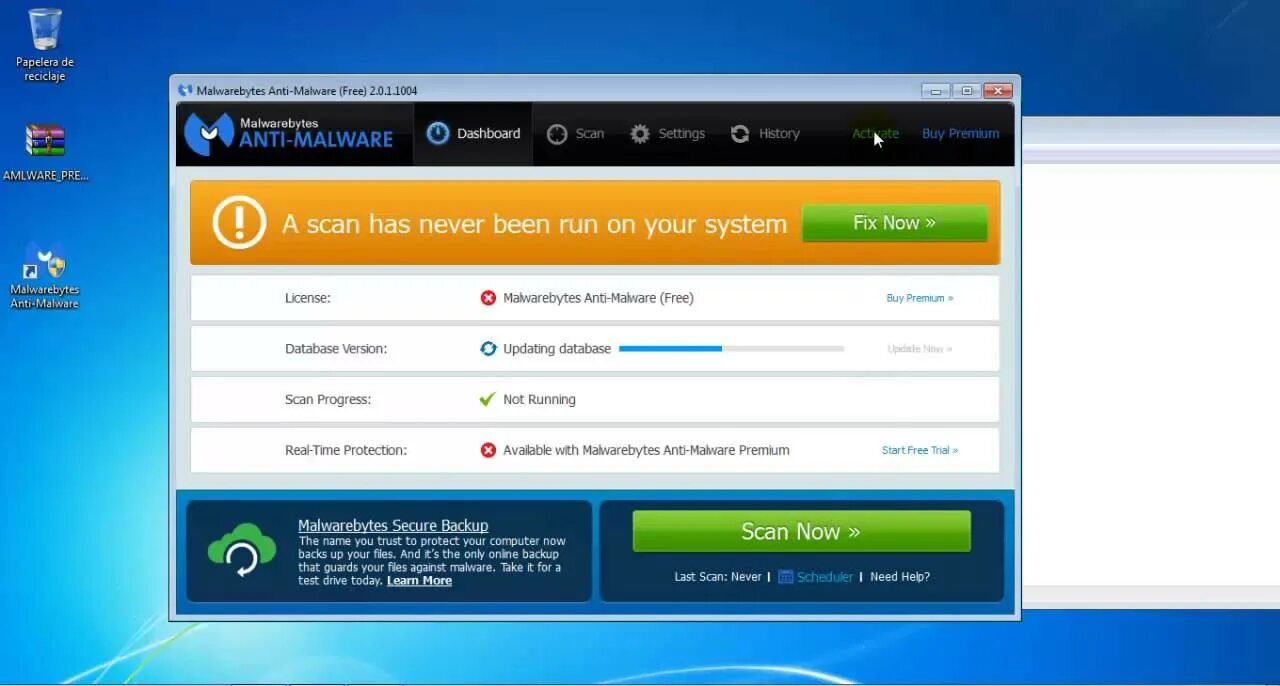The image size is (1280, 686).
Task: Click green checkmark next to Not Running
Action: tap(488, 399)
